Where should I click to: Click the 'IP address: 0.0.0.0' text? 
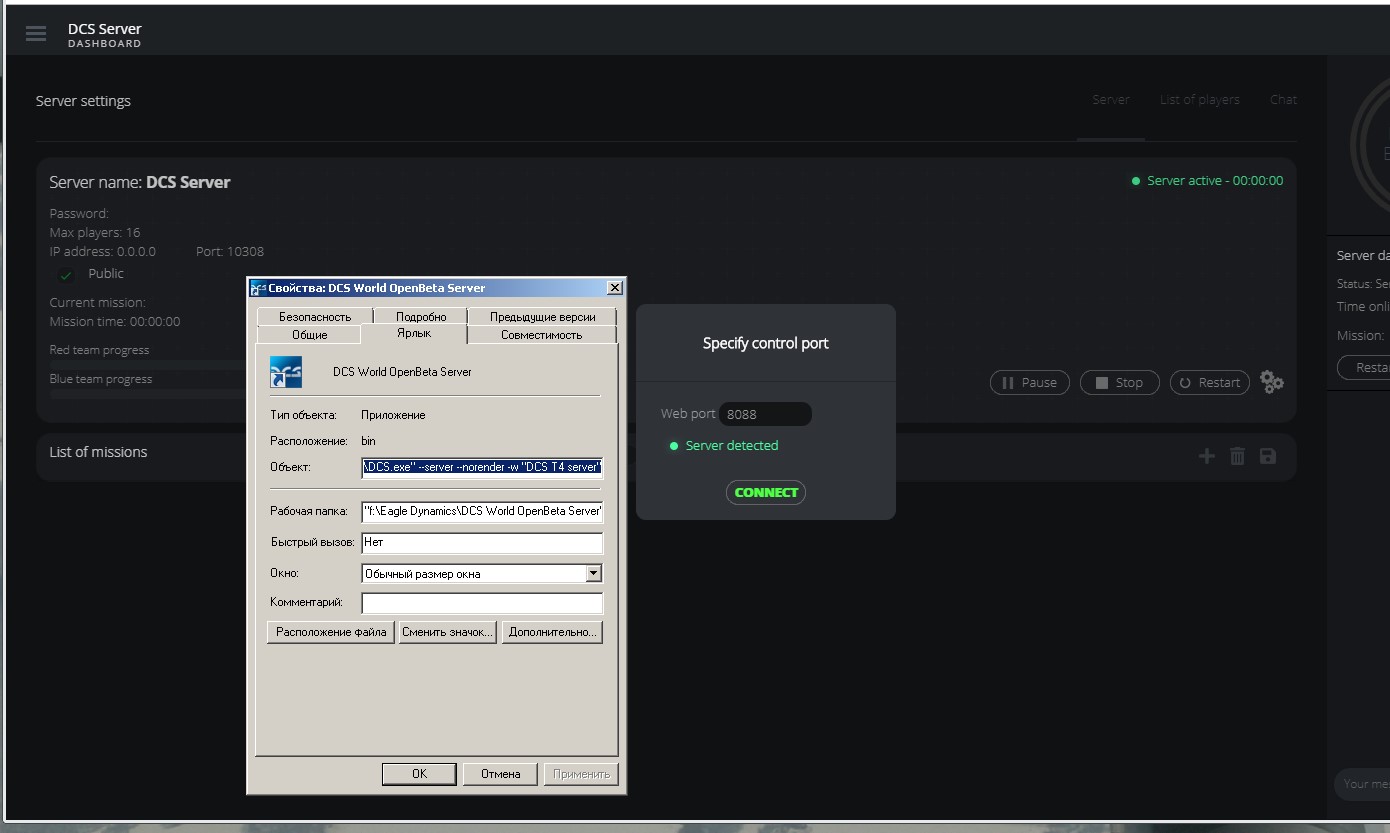(x=103, y=252)
